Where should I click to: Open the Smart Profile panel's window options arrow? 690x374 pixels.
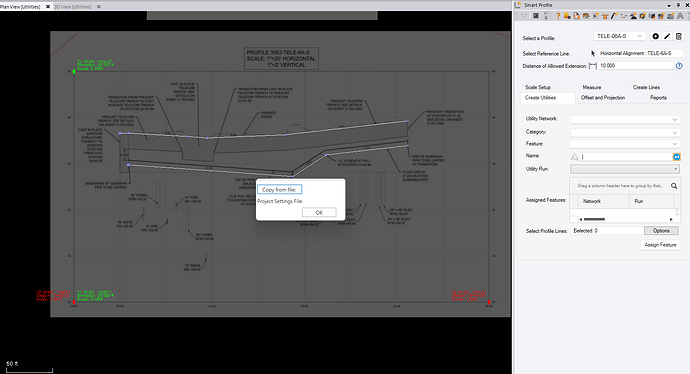[669, 5]
